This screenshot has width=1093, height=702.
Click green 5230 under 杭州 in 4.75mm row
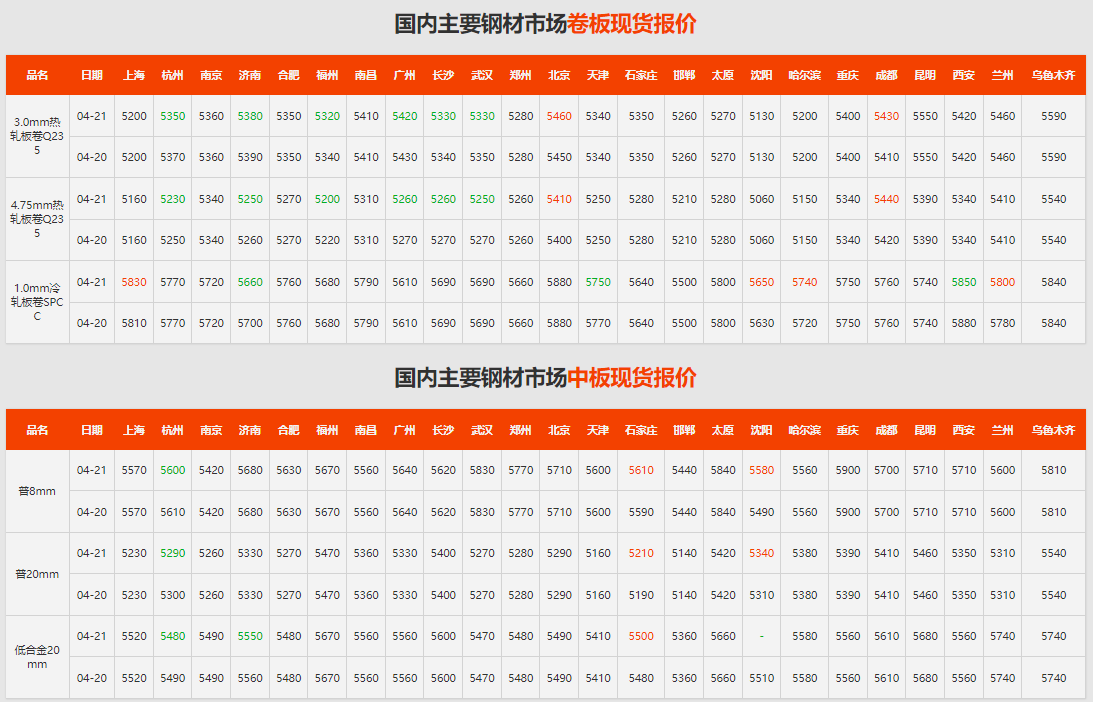tap(173, 199)
